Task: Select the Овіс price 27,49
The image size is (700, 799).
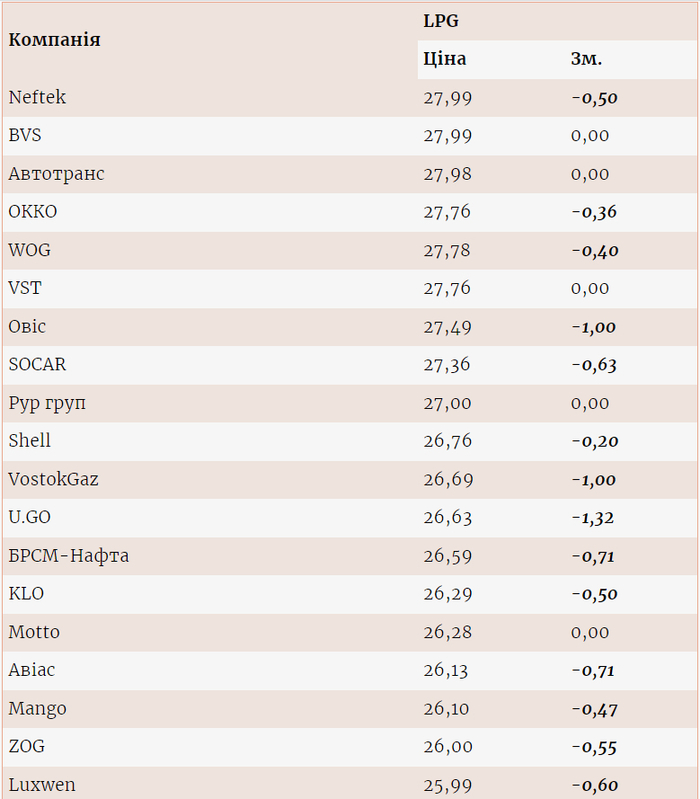Action: coord(447,327)
